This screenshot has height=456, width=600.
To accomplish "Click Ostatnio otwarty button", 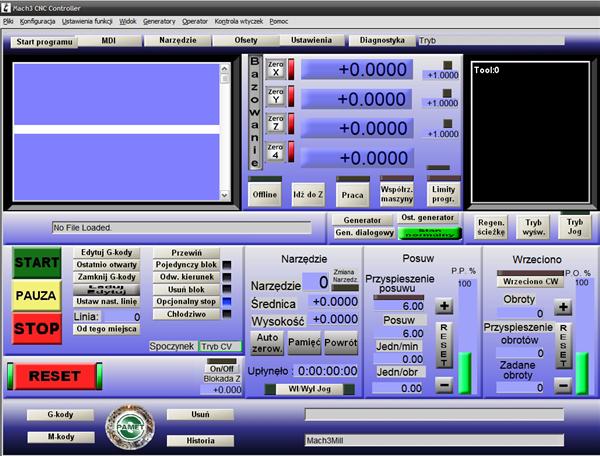I will [106, 264].
